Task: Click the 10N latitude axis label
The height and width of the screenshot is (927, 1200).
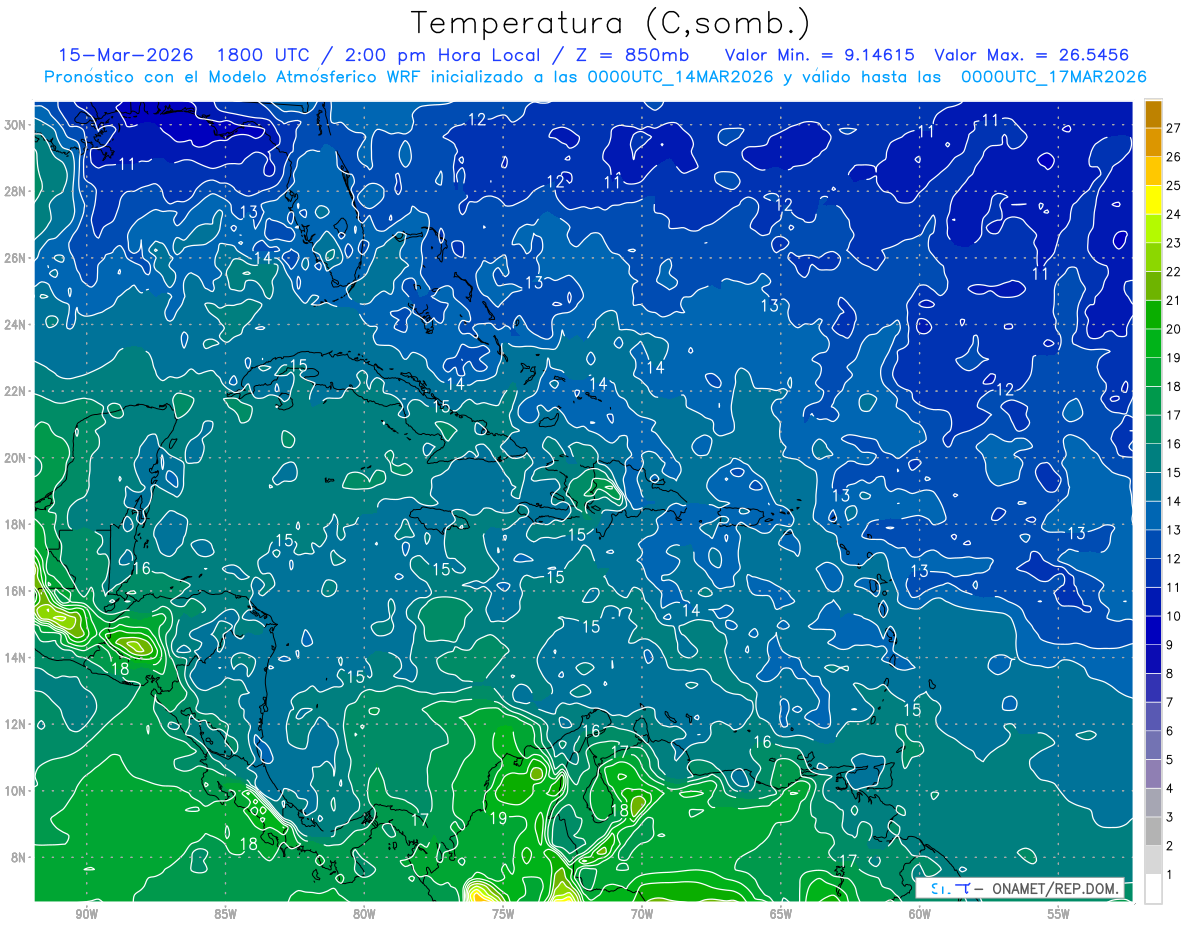Action: pos(17,791)
